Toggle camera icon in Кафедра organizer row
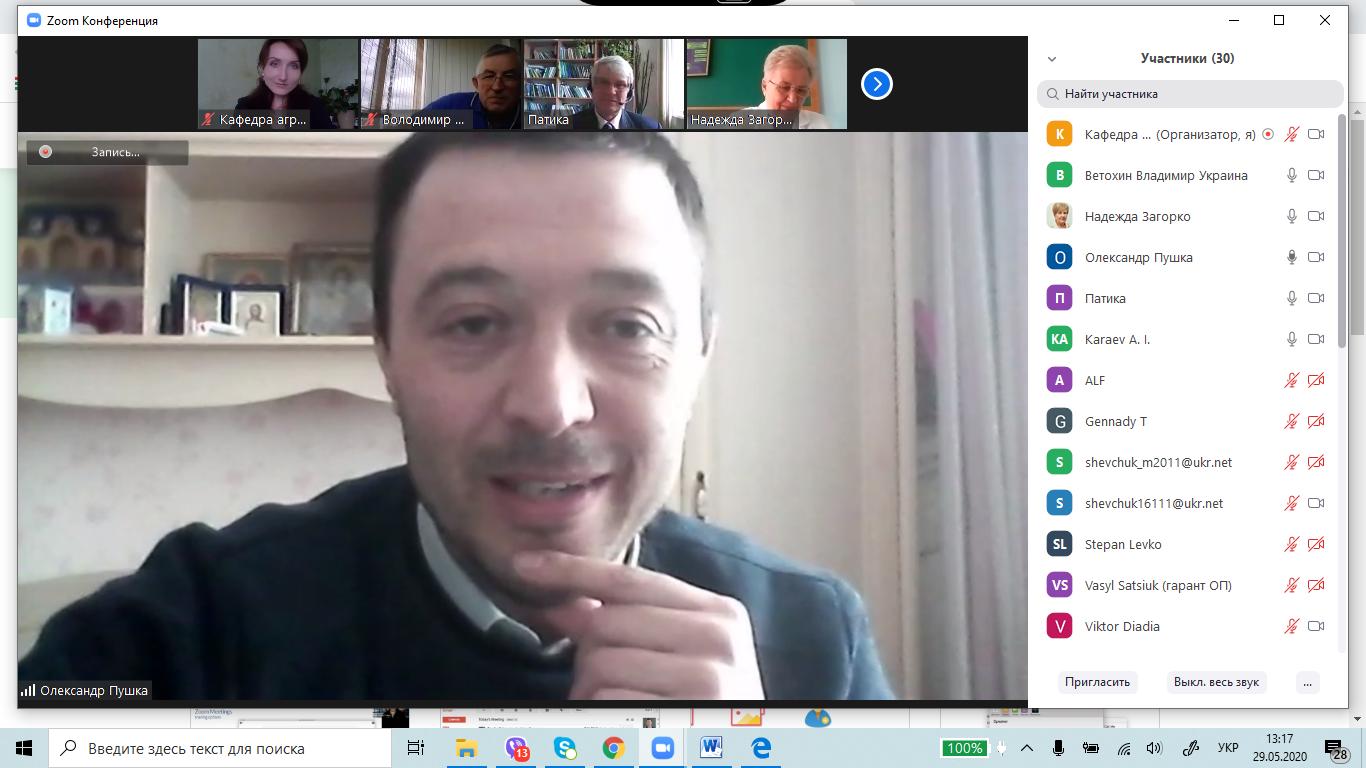 [1316, 134]
